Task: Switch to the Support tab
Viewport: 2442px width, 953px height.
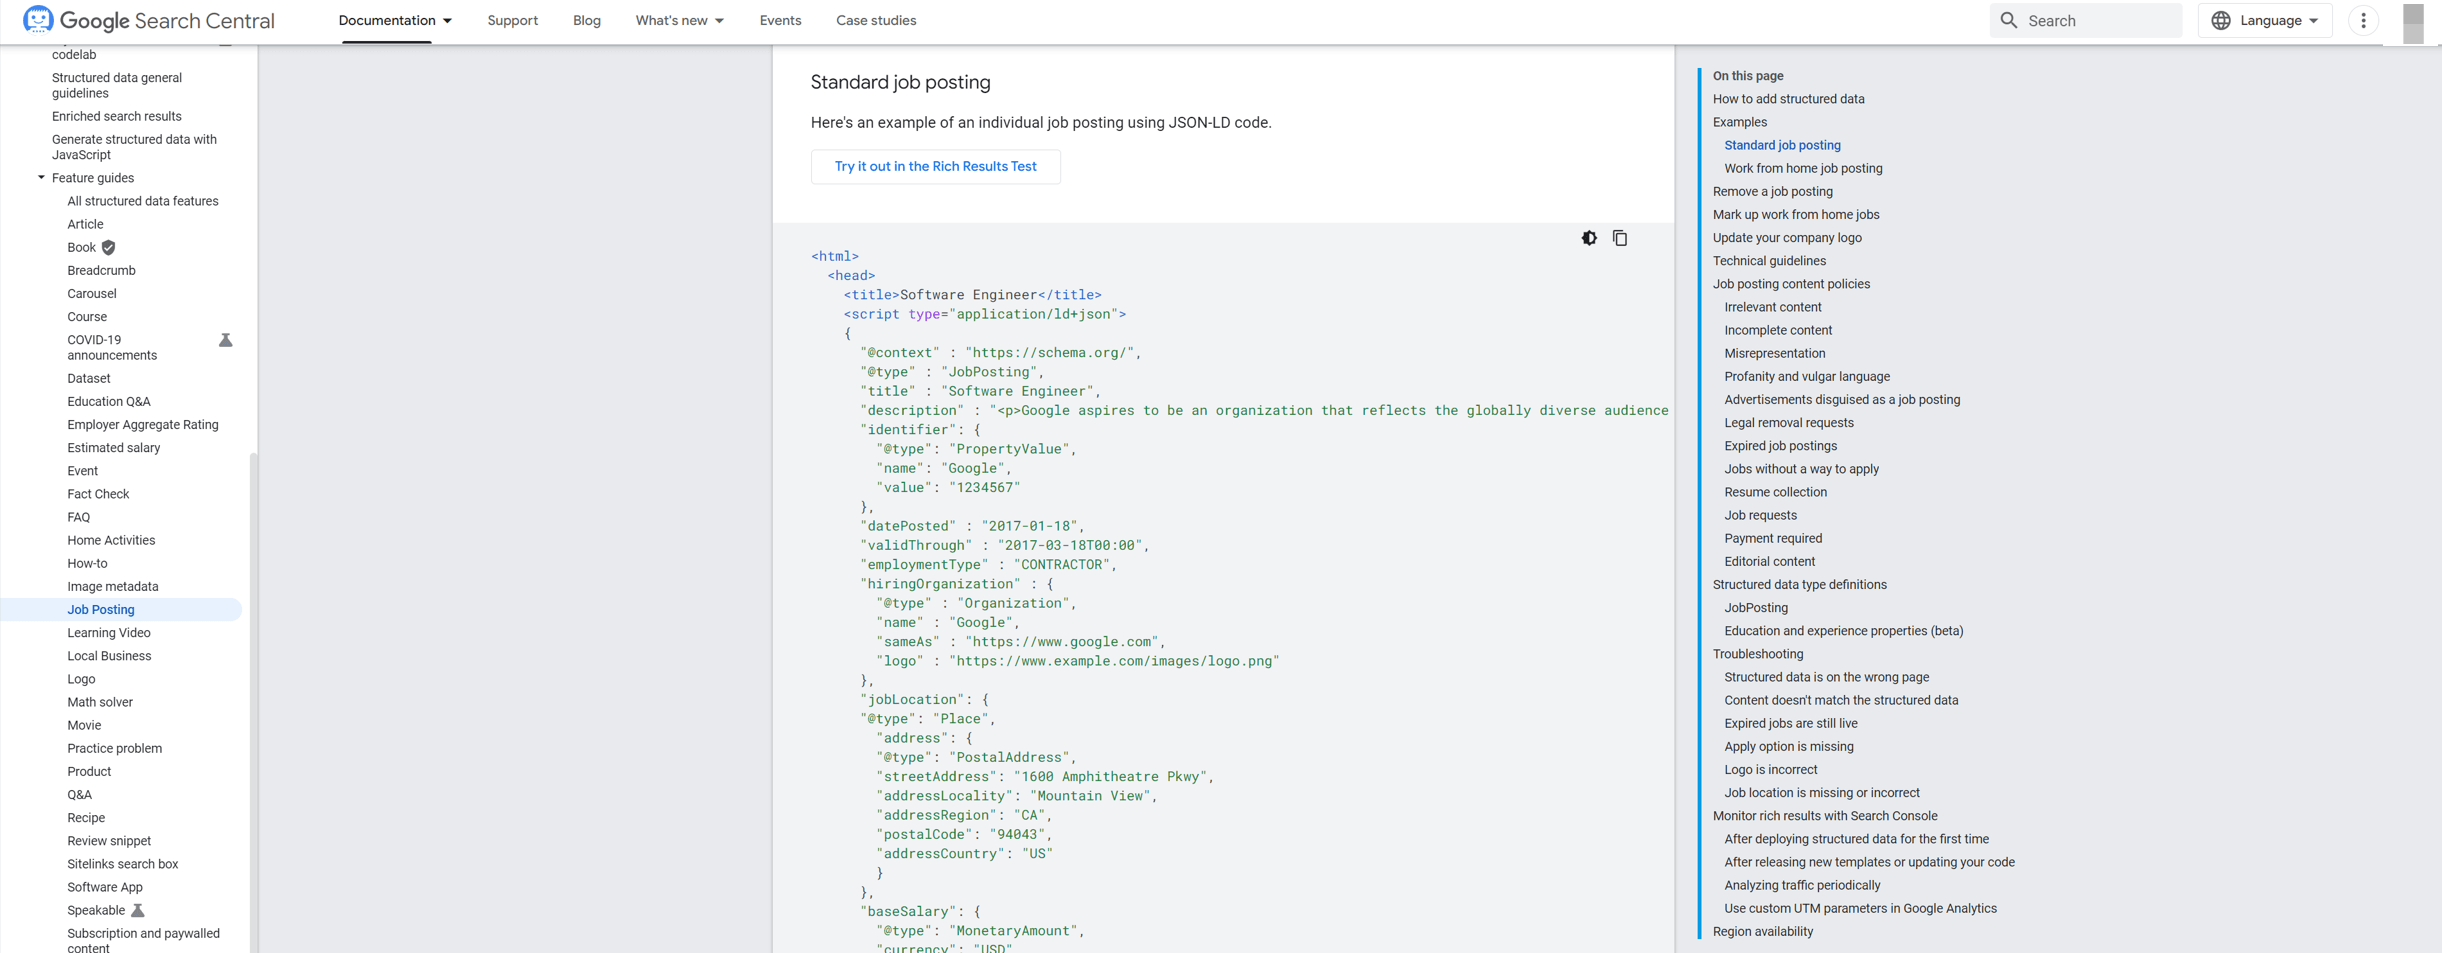Action: [x=513, y=20]
